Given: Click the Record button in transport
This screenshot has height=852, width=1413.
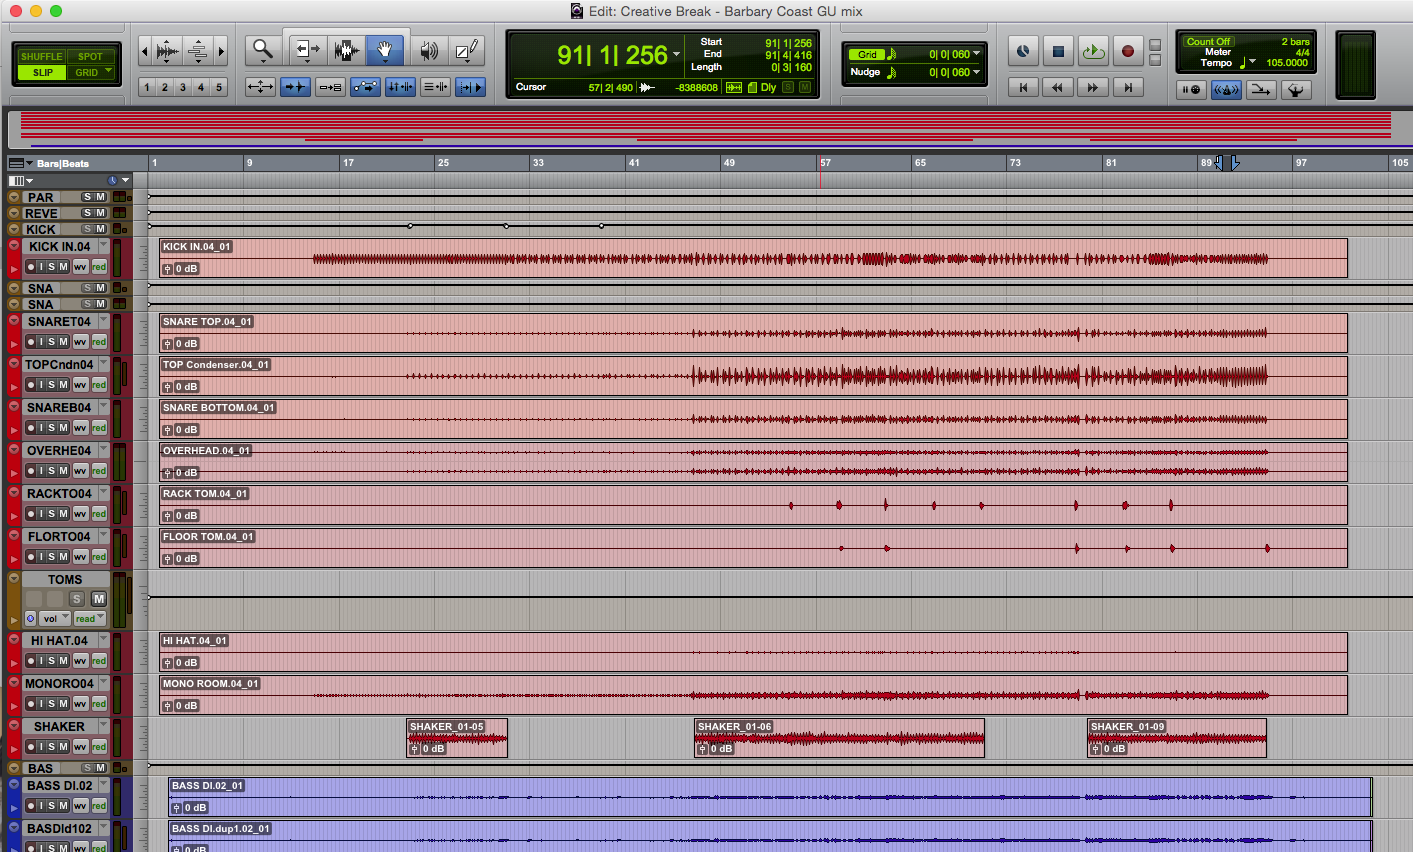Looking at the screenshot, I should coord(1128,52).
